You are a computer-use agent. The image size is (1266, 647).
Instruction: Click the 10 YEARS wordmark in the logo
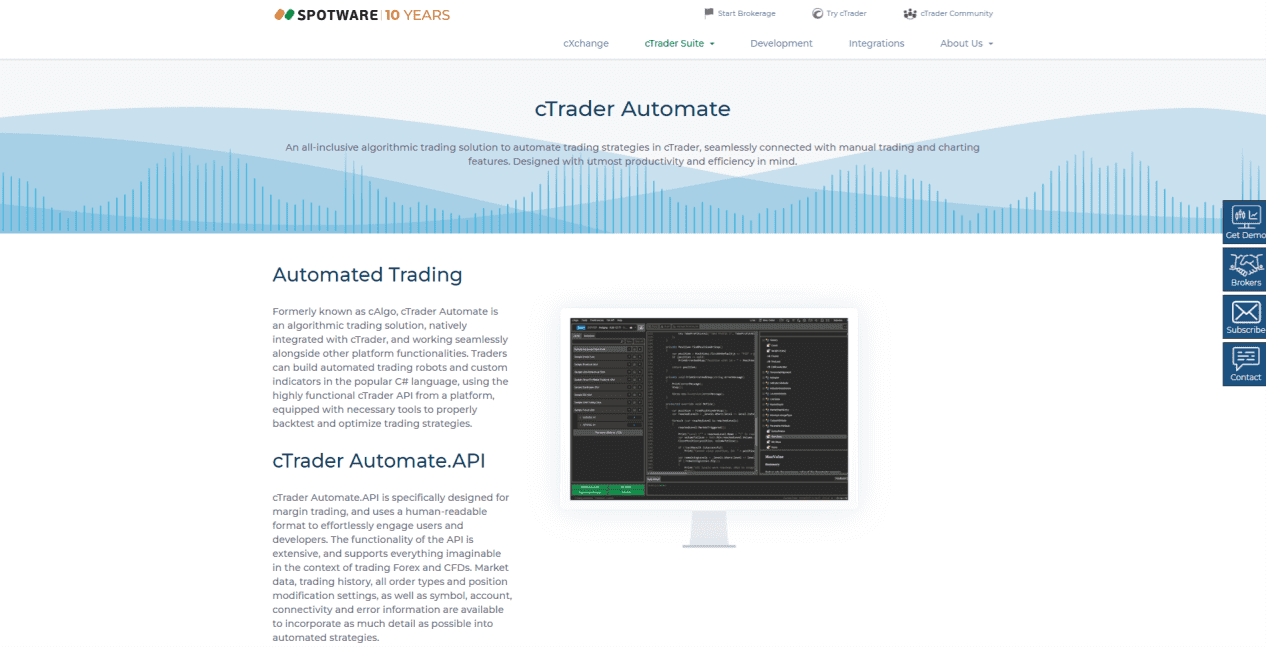419,12
